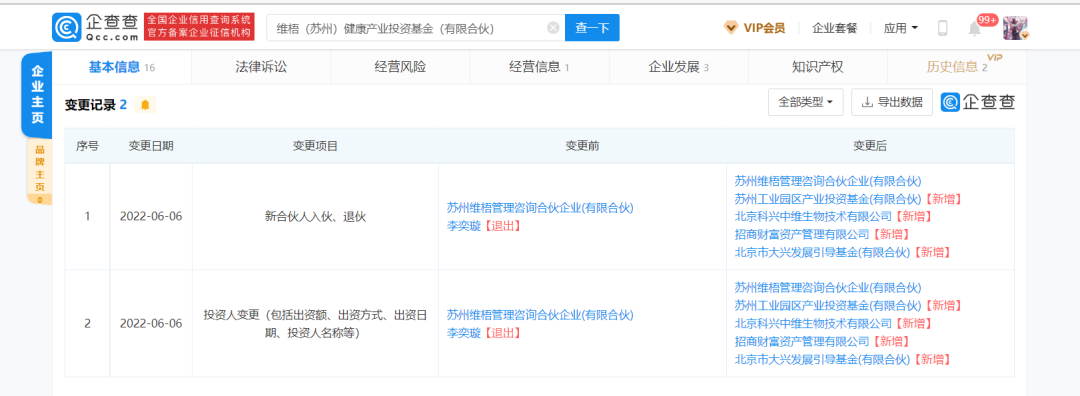Click the 企查查 logo beside 导出数据

pyautogui.click(x=978, y=103)
